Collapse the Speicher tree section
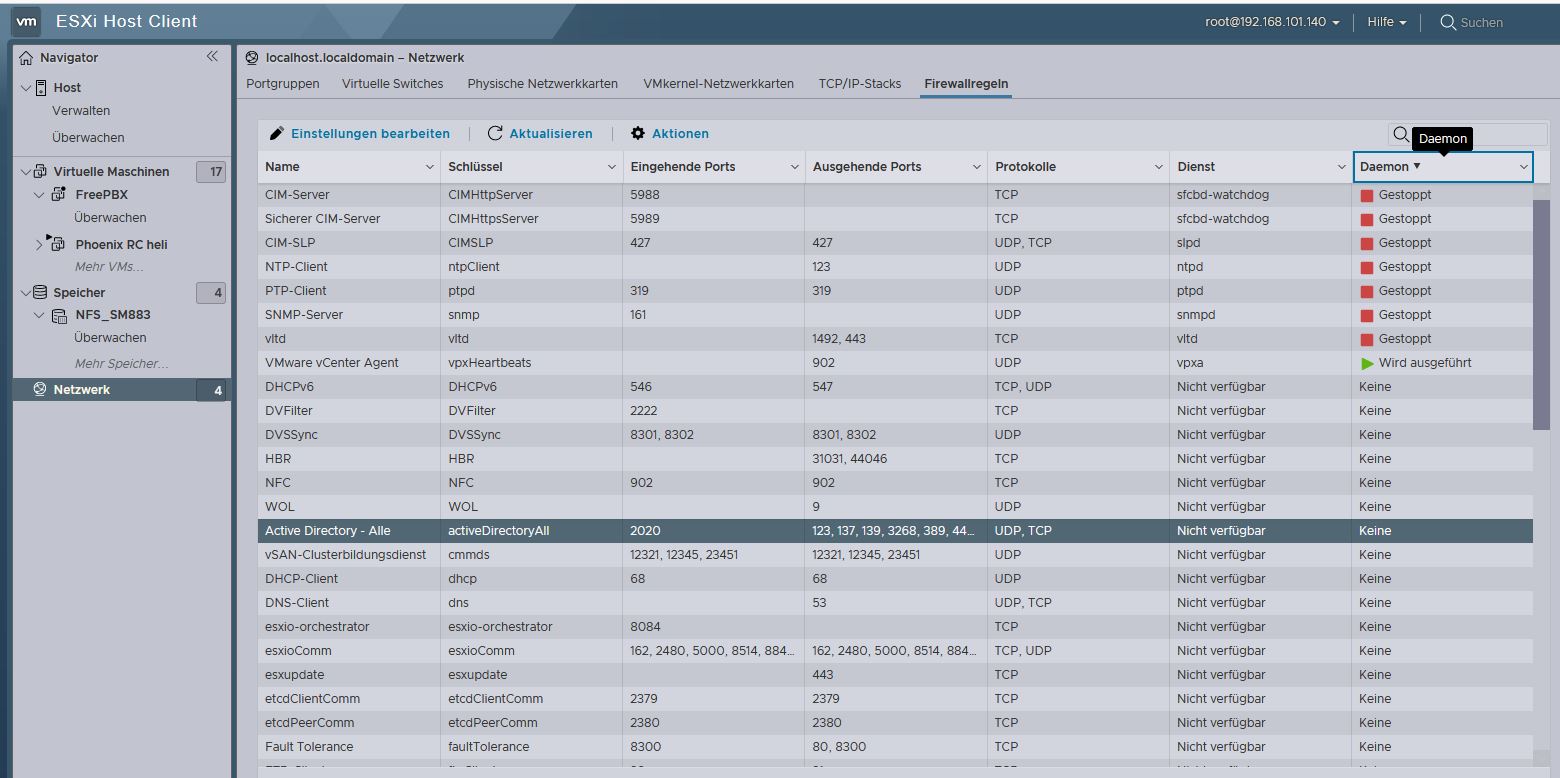Screen dimensions: 1560x778 point(26,293)
